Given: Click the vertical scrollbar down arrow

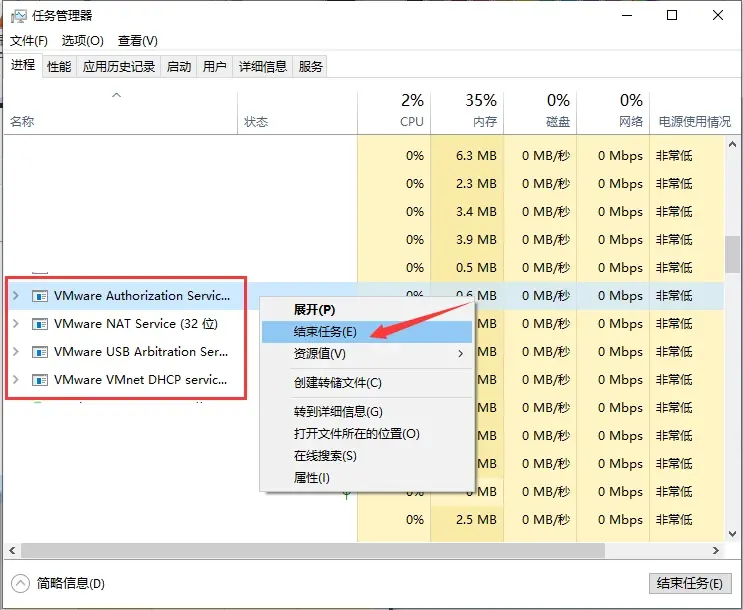Looking at the screenshot, I should coord(732,534).
